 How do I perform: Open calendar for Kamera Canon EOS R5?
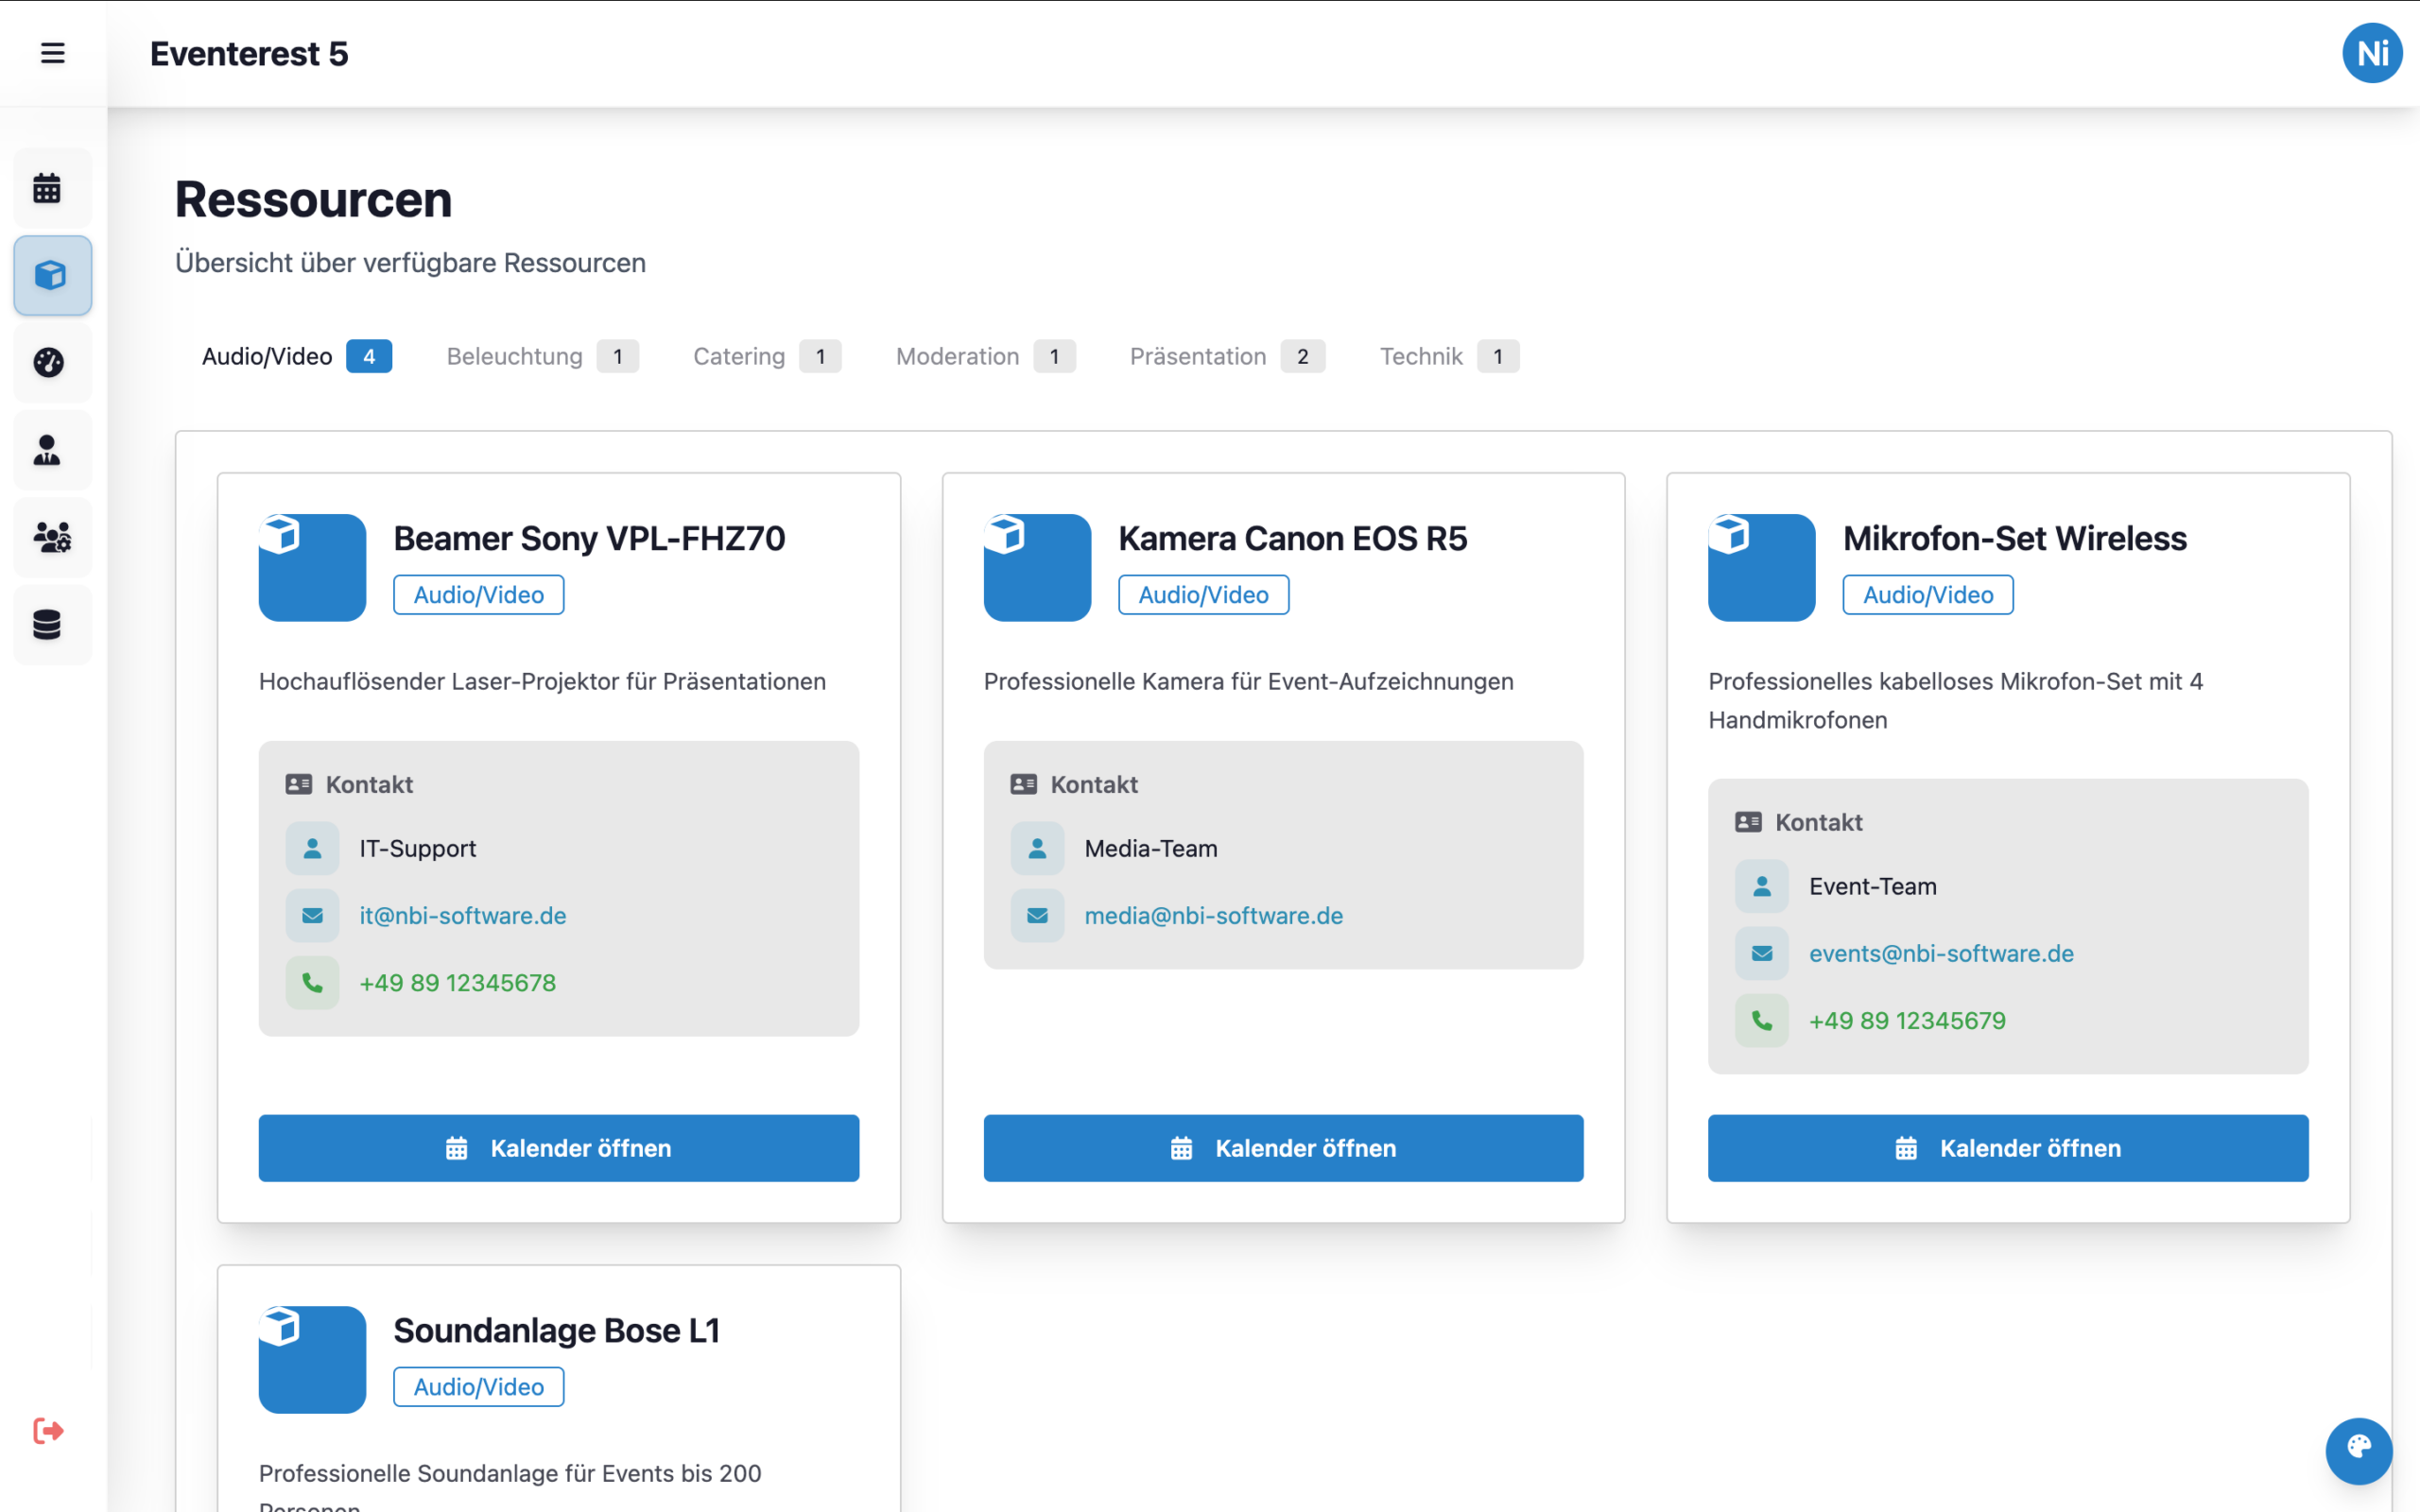1283,1148
